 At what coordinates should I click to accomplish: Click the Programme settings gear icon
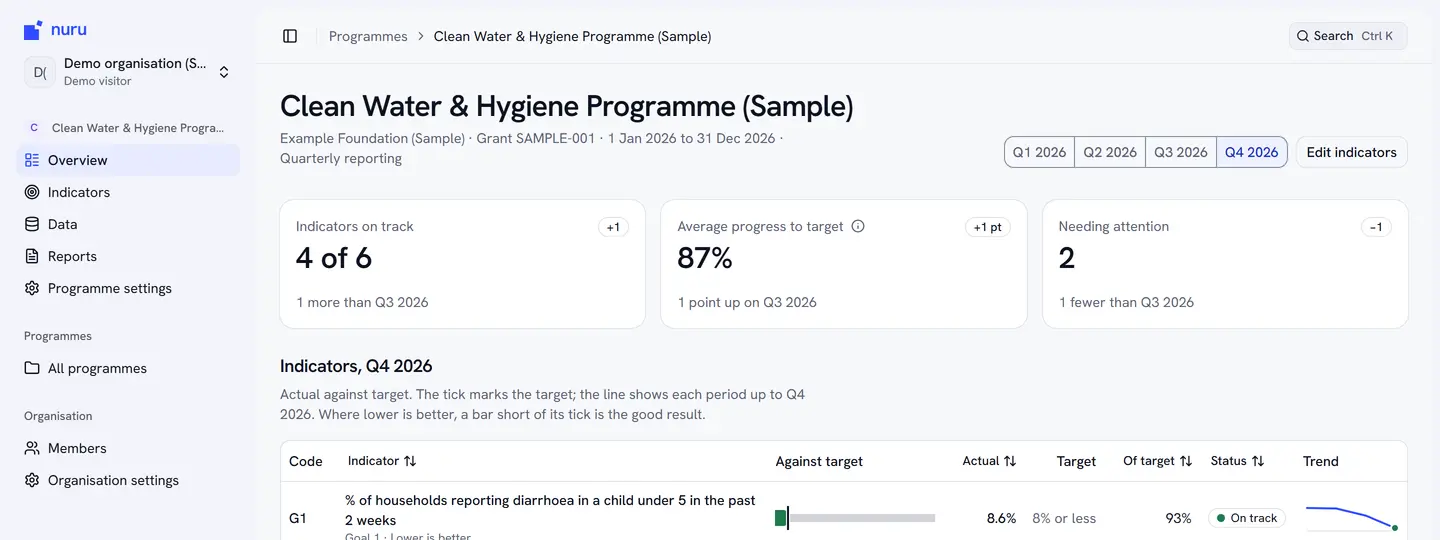pyautogui.click(x=32, y=288)
